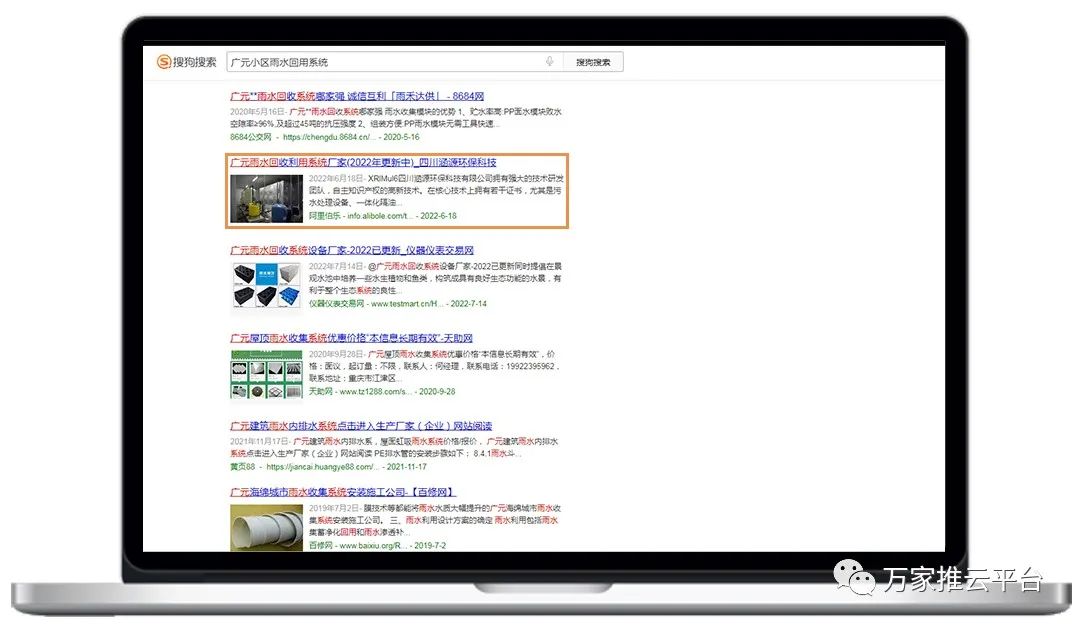This screenshot has width=1080, height=628.
Task: Open the 天助网 roof rainwater result title
Action: [x=351, y=338]
